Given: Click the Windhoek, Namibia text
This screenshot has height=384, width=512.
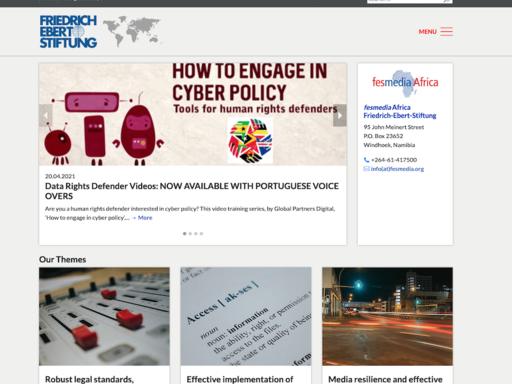Looking at the screenshot, I should pyautogui.click(x=389, y=145).
